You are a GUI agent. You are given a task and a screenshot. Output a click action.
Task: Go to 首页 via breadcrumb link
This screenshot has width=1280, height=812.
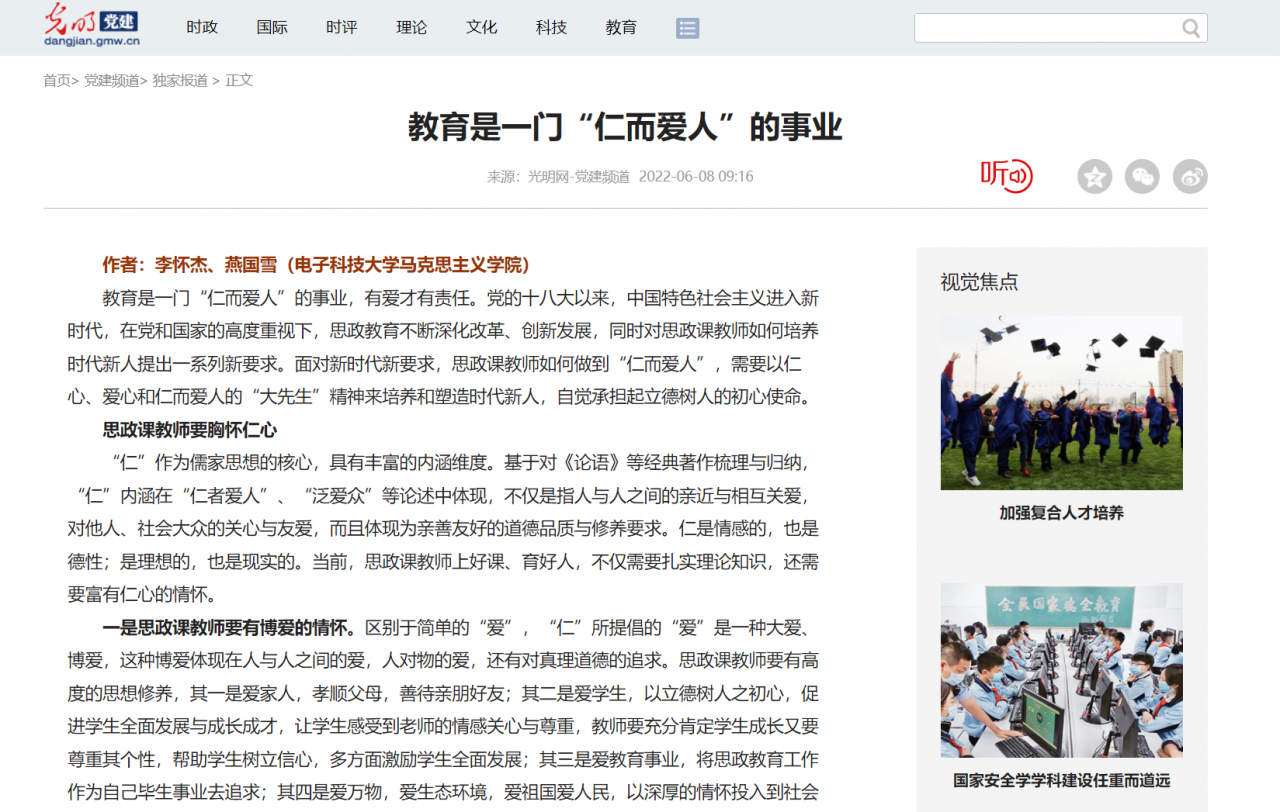coord(56,80)
